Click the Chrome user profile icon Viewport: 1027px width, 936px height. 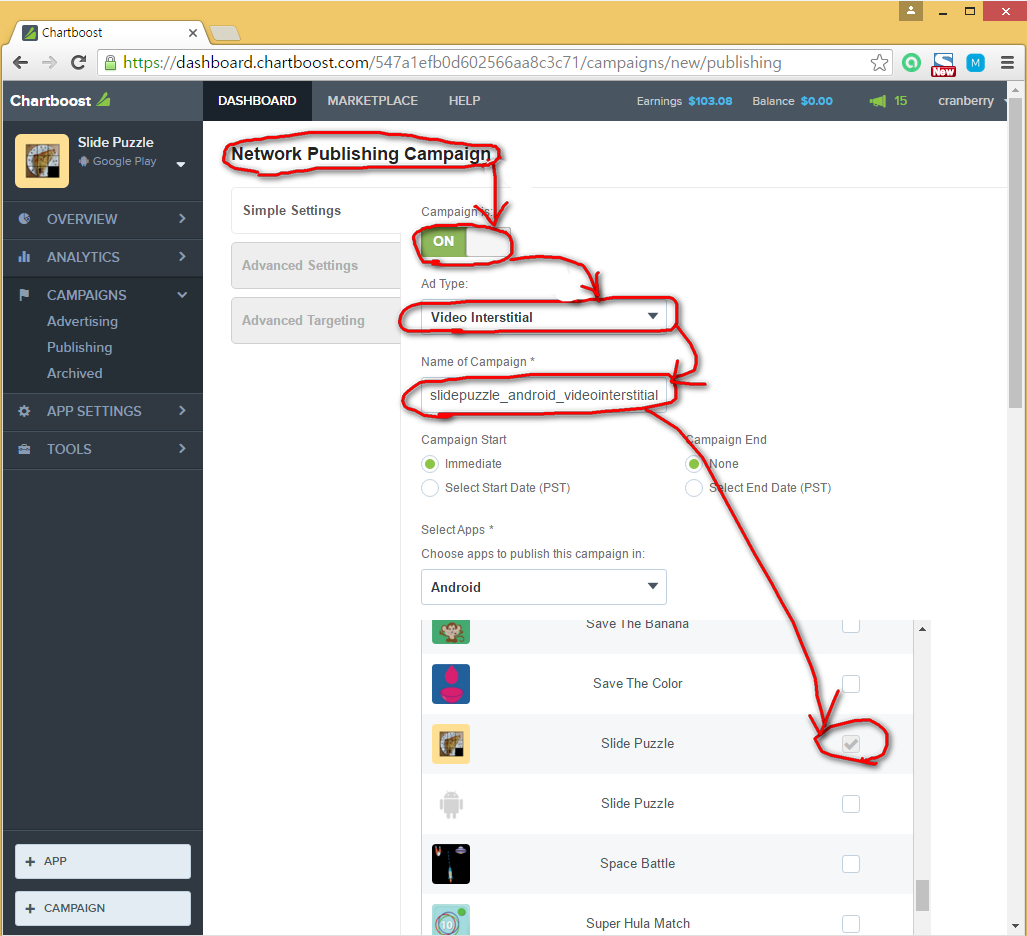(x=910, y=11)
